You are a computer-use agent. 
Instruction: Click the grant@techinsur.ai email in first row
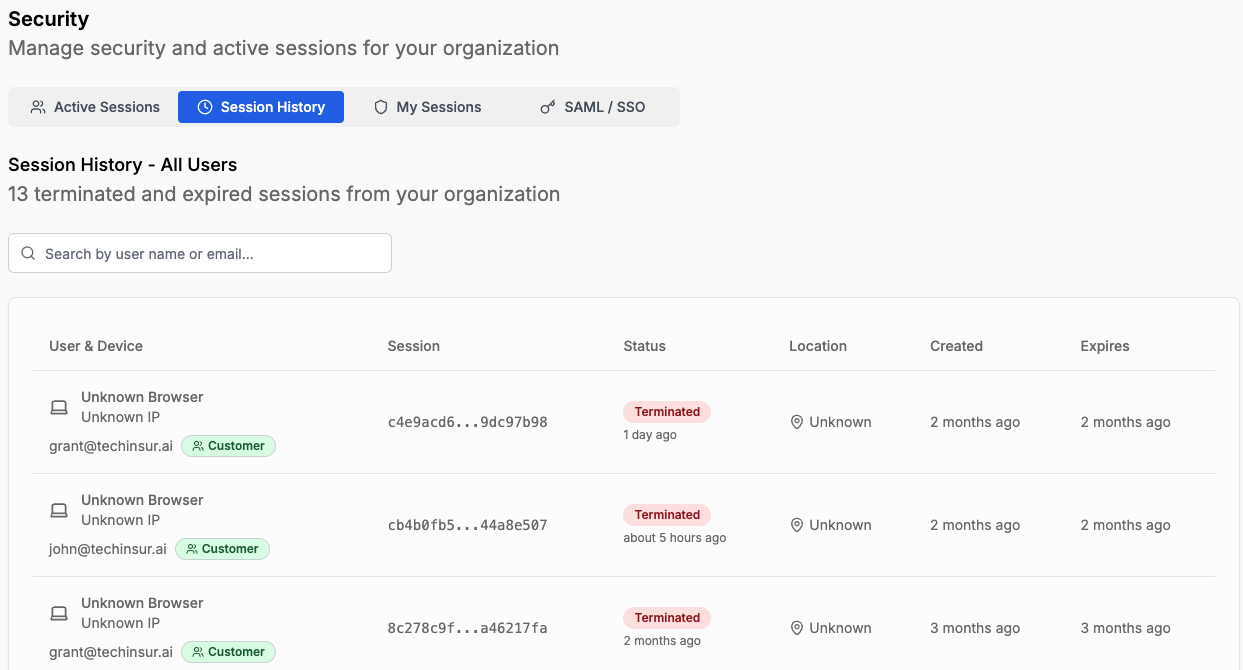[x=111, y=446]
